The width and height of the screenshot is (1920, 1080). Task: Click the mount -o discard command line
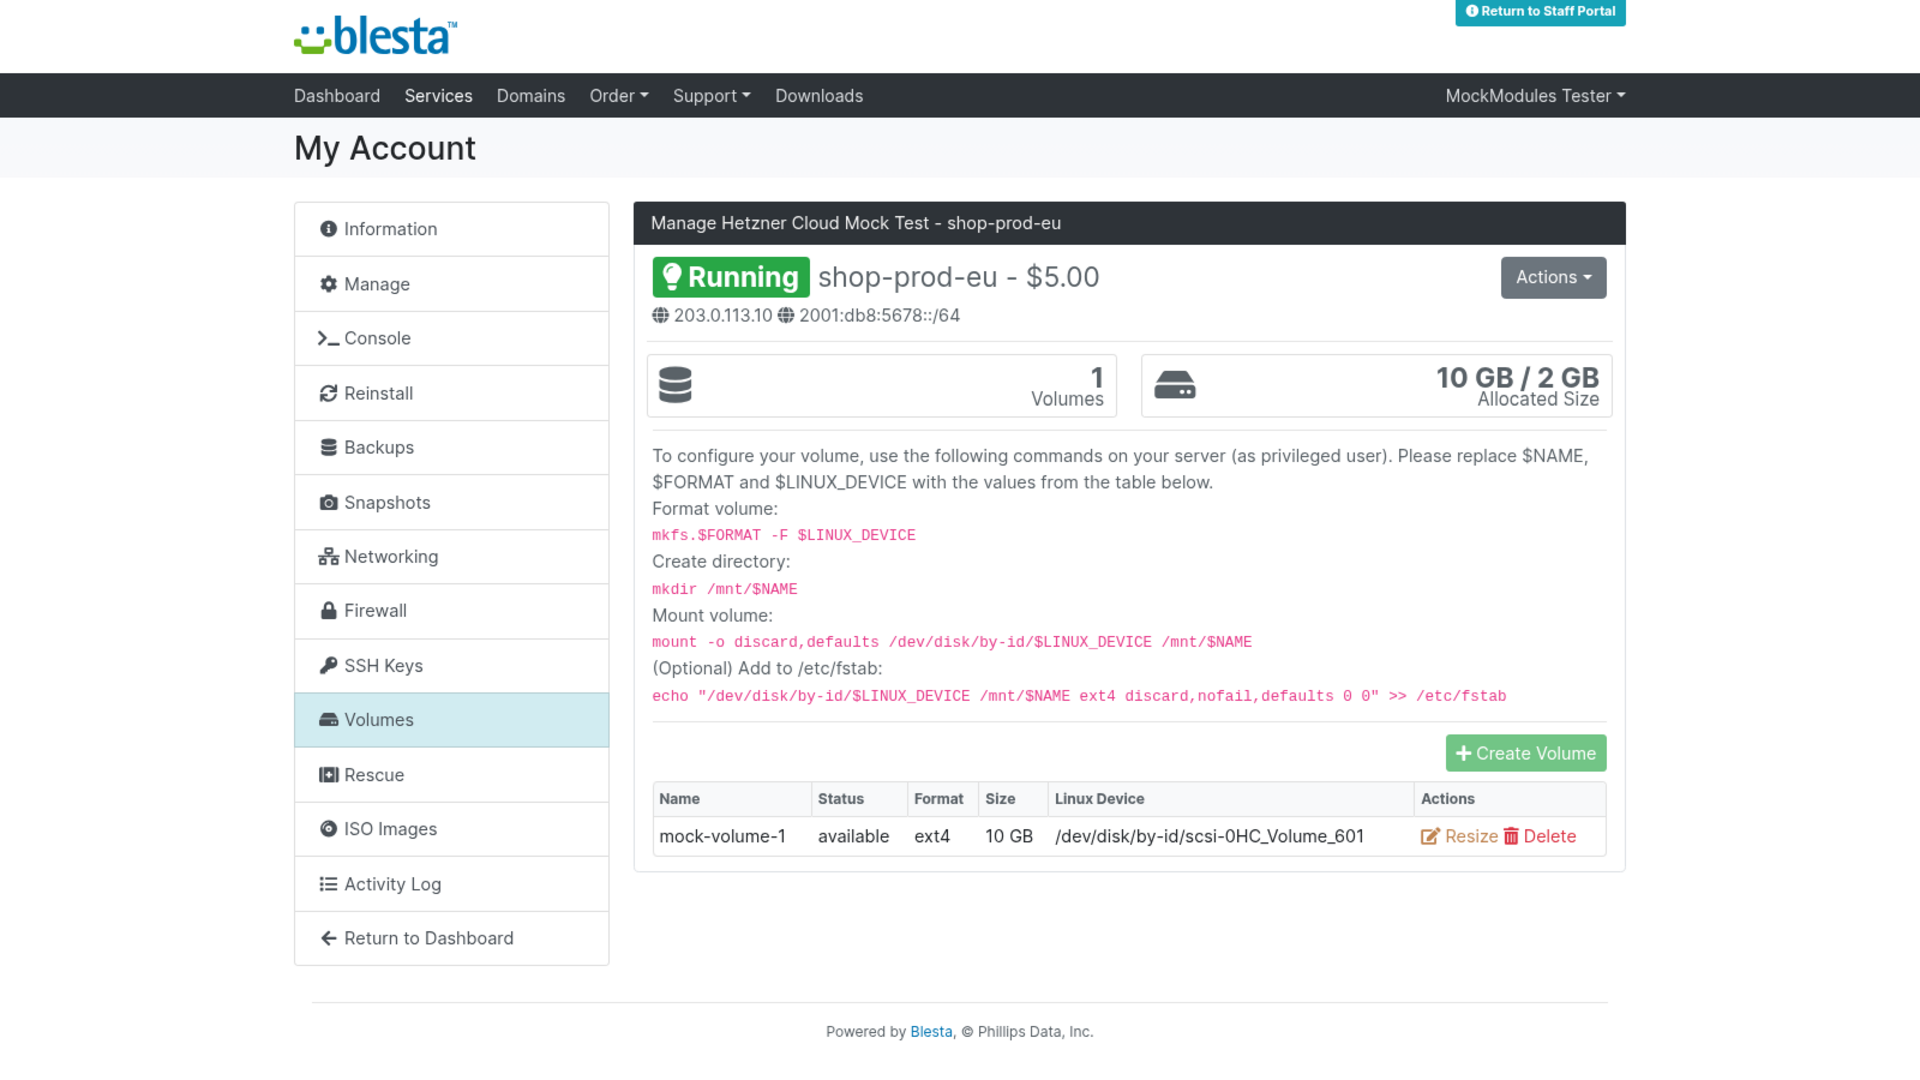tap(952, 643)
